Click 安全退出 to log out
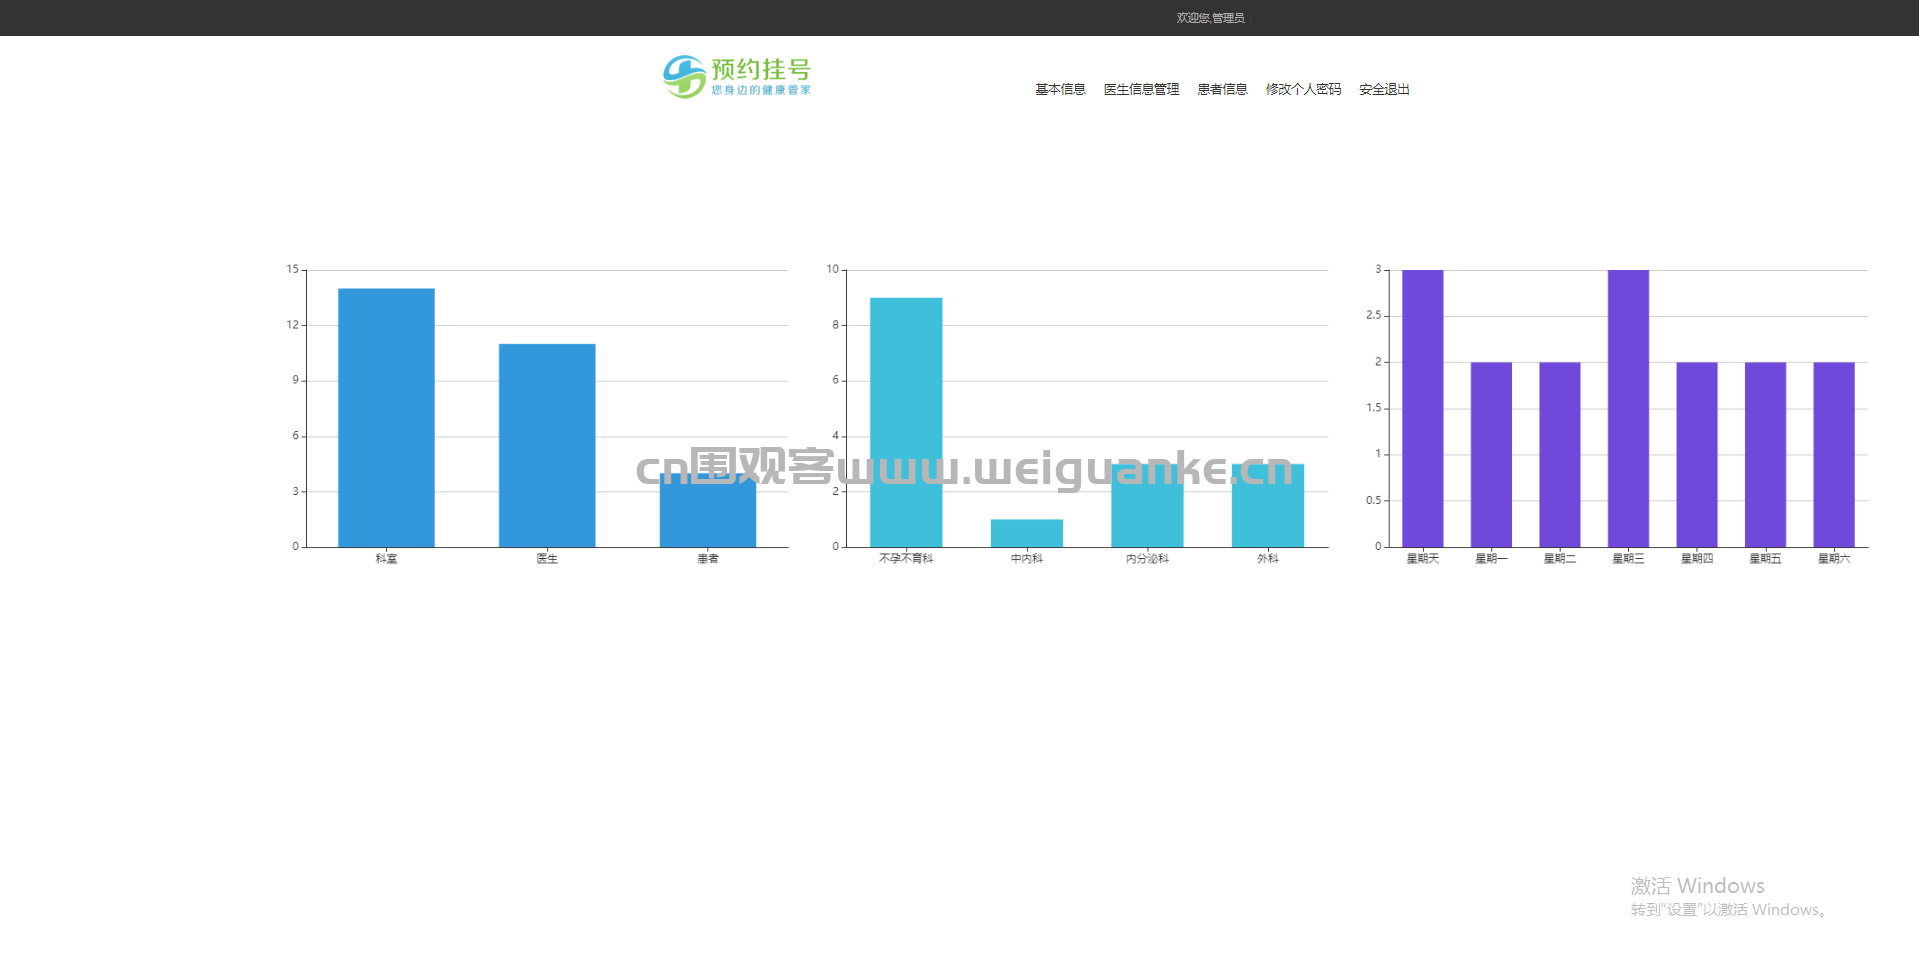 (1384, 90)
